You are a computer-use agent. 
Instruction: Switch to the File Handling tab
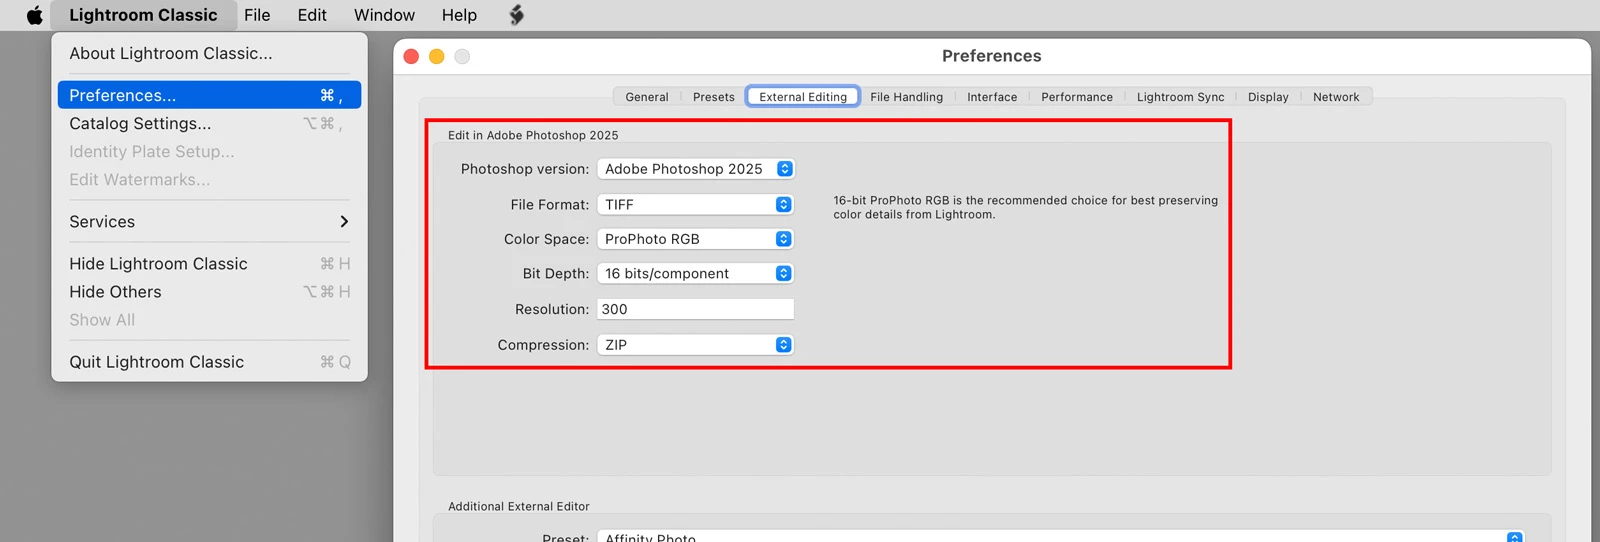pyautogui.click(x=906, y=97)
